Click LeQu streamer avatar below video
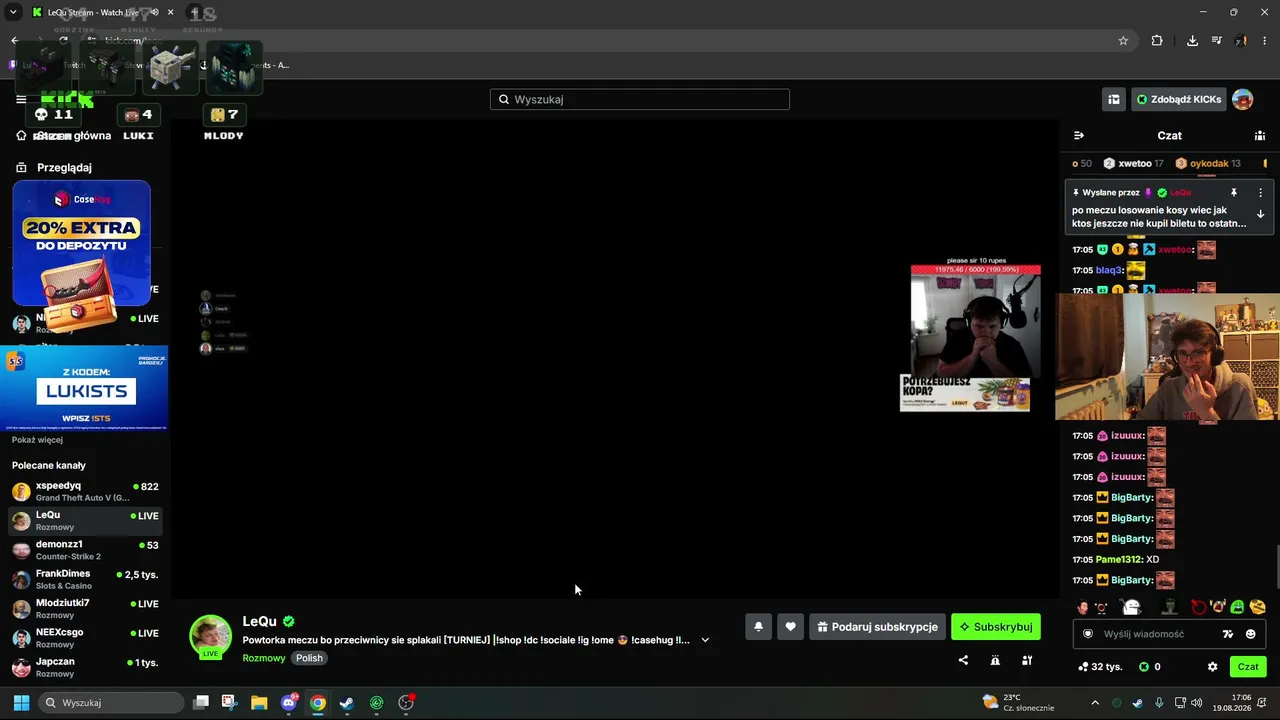1280x720 pixels. (210, 637)
